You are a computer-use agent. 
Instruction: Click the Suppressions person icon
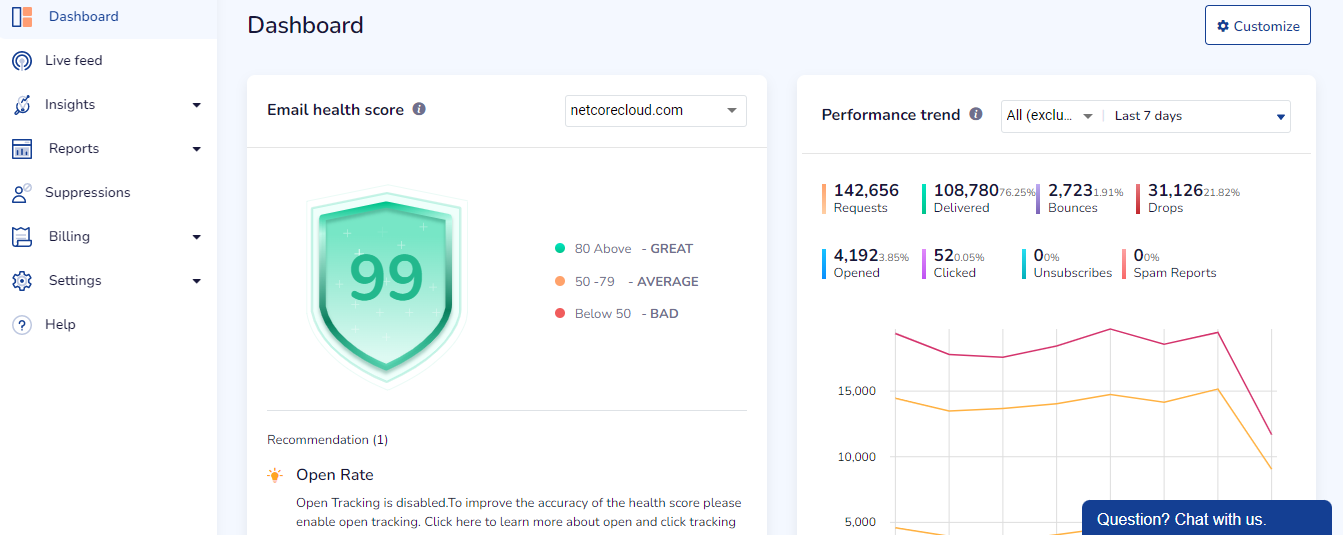(x=22, y=193)
